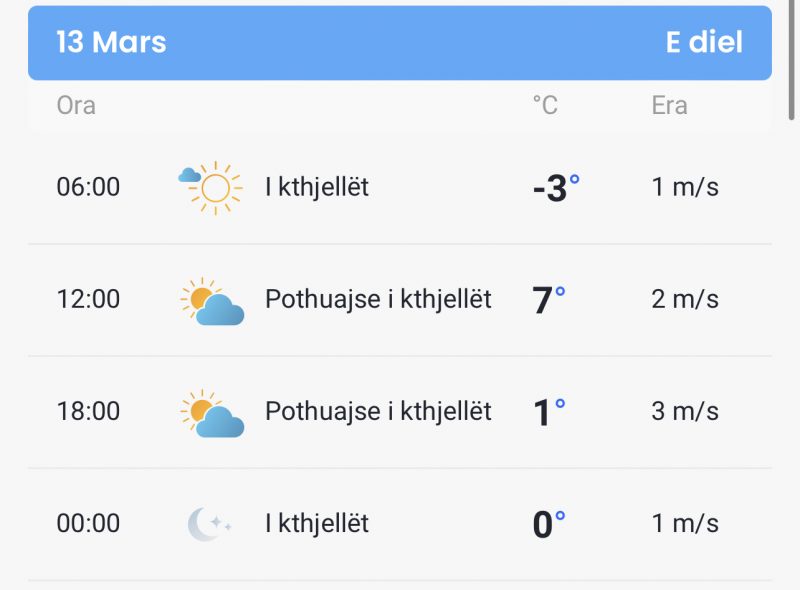
Task: Click the sunny icon at 06:00
Action: 211,187
